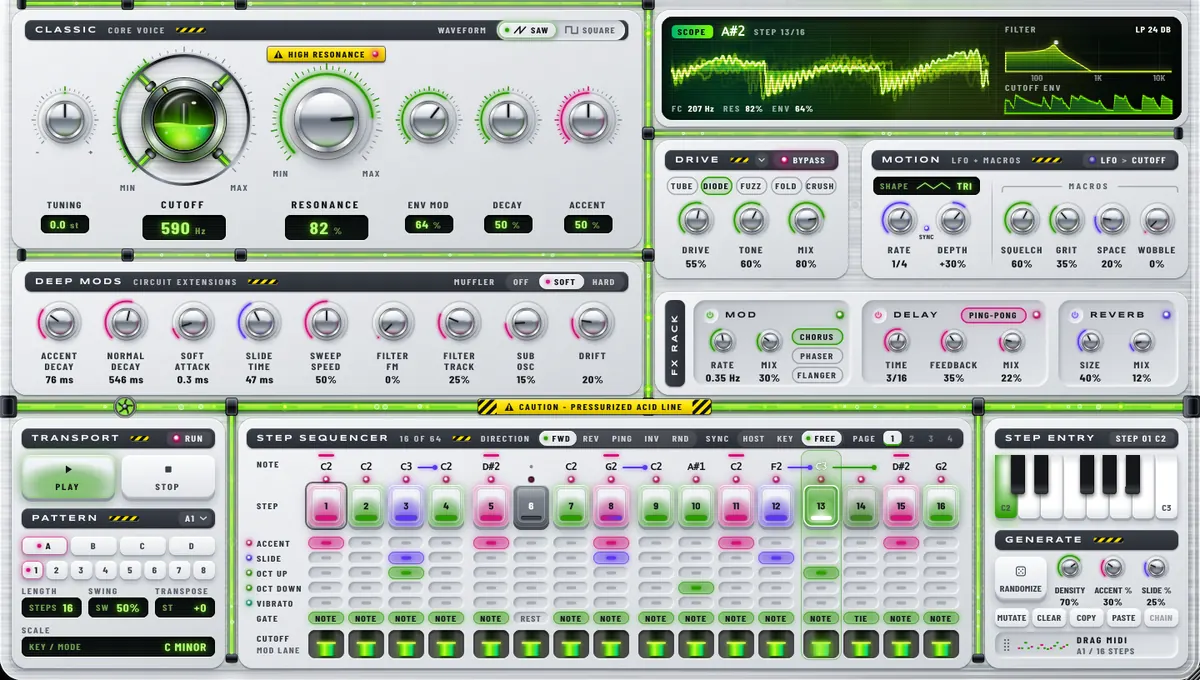Select the Saw waveform

(527, 30)
